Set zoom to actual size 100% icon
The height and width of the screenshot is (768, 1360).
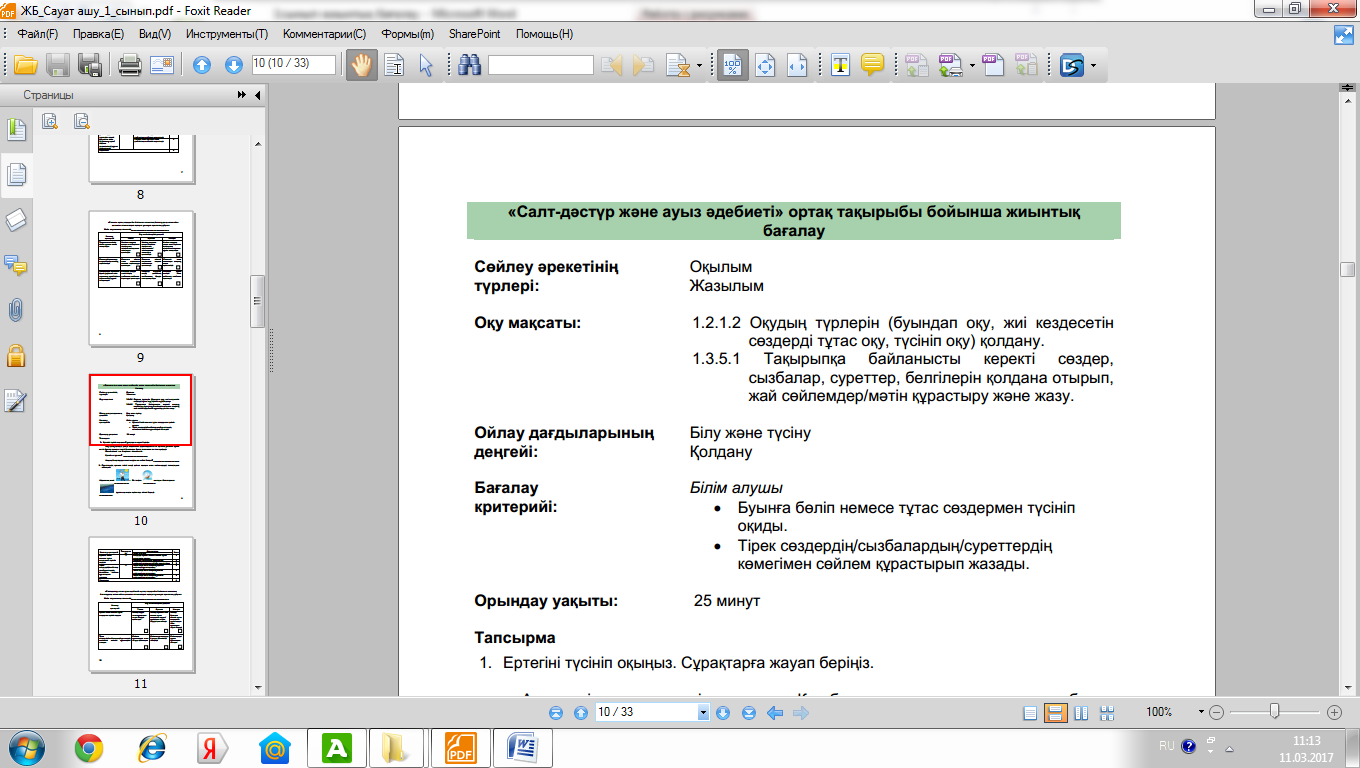pyautogui.click(x=733, y=66)
